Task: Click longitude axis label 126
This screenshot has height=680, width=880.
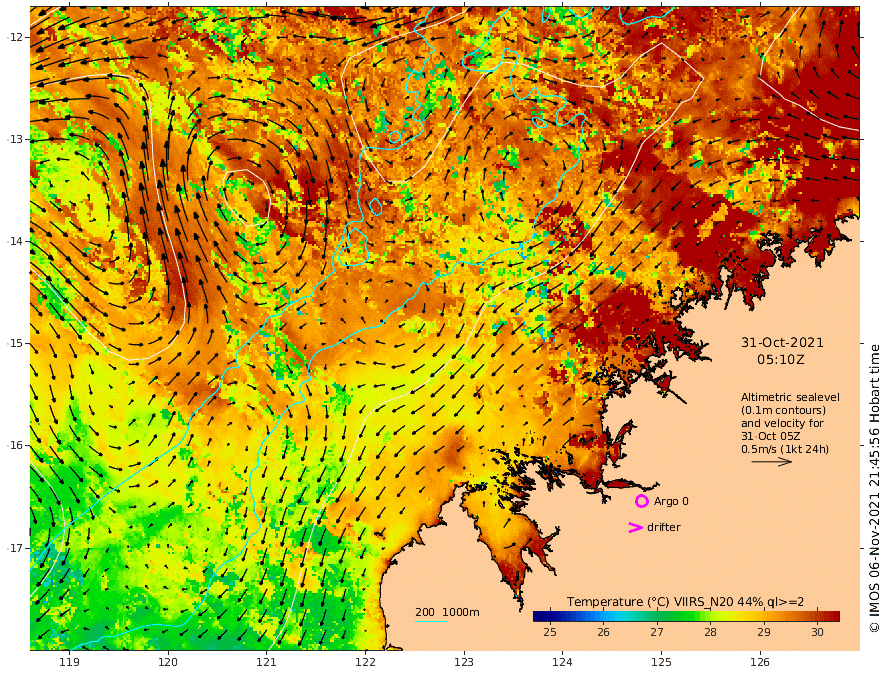Action: 760,662
